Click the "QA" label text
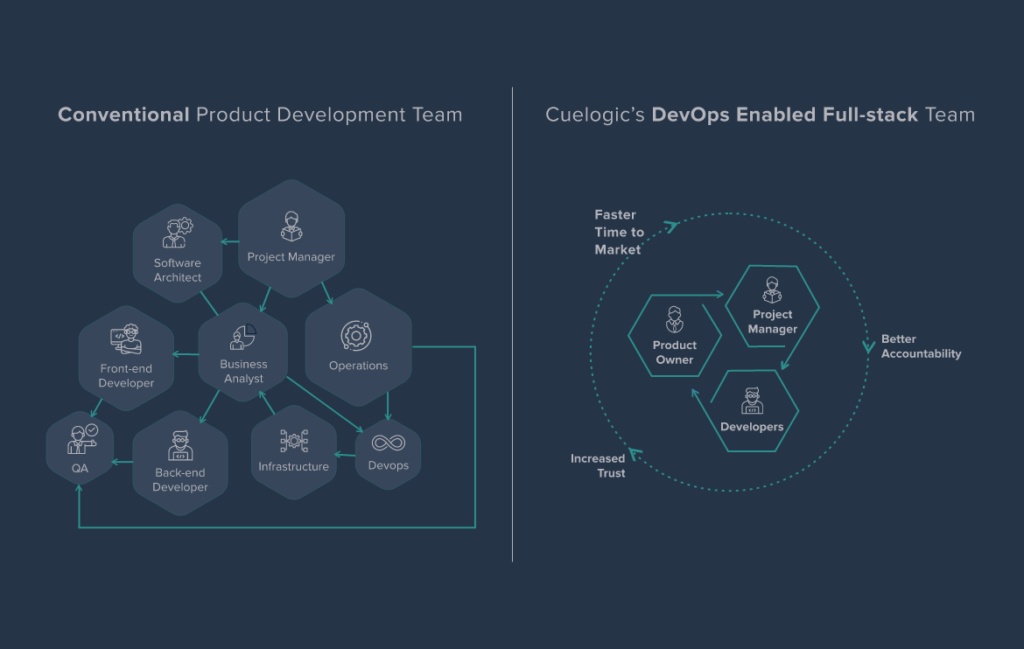Viewport: 1024px width, 649px height. (x=80, y=468)
